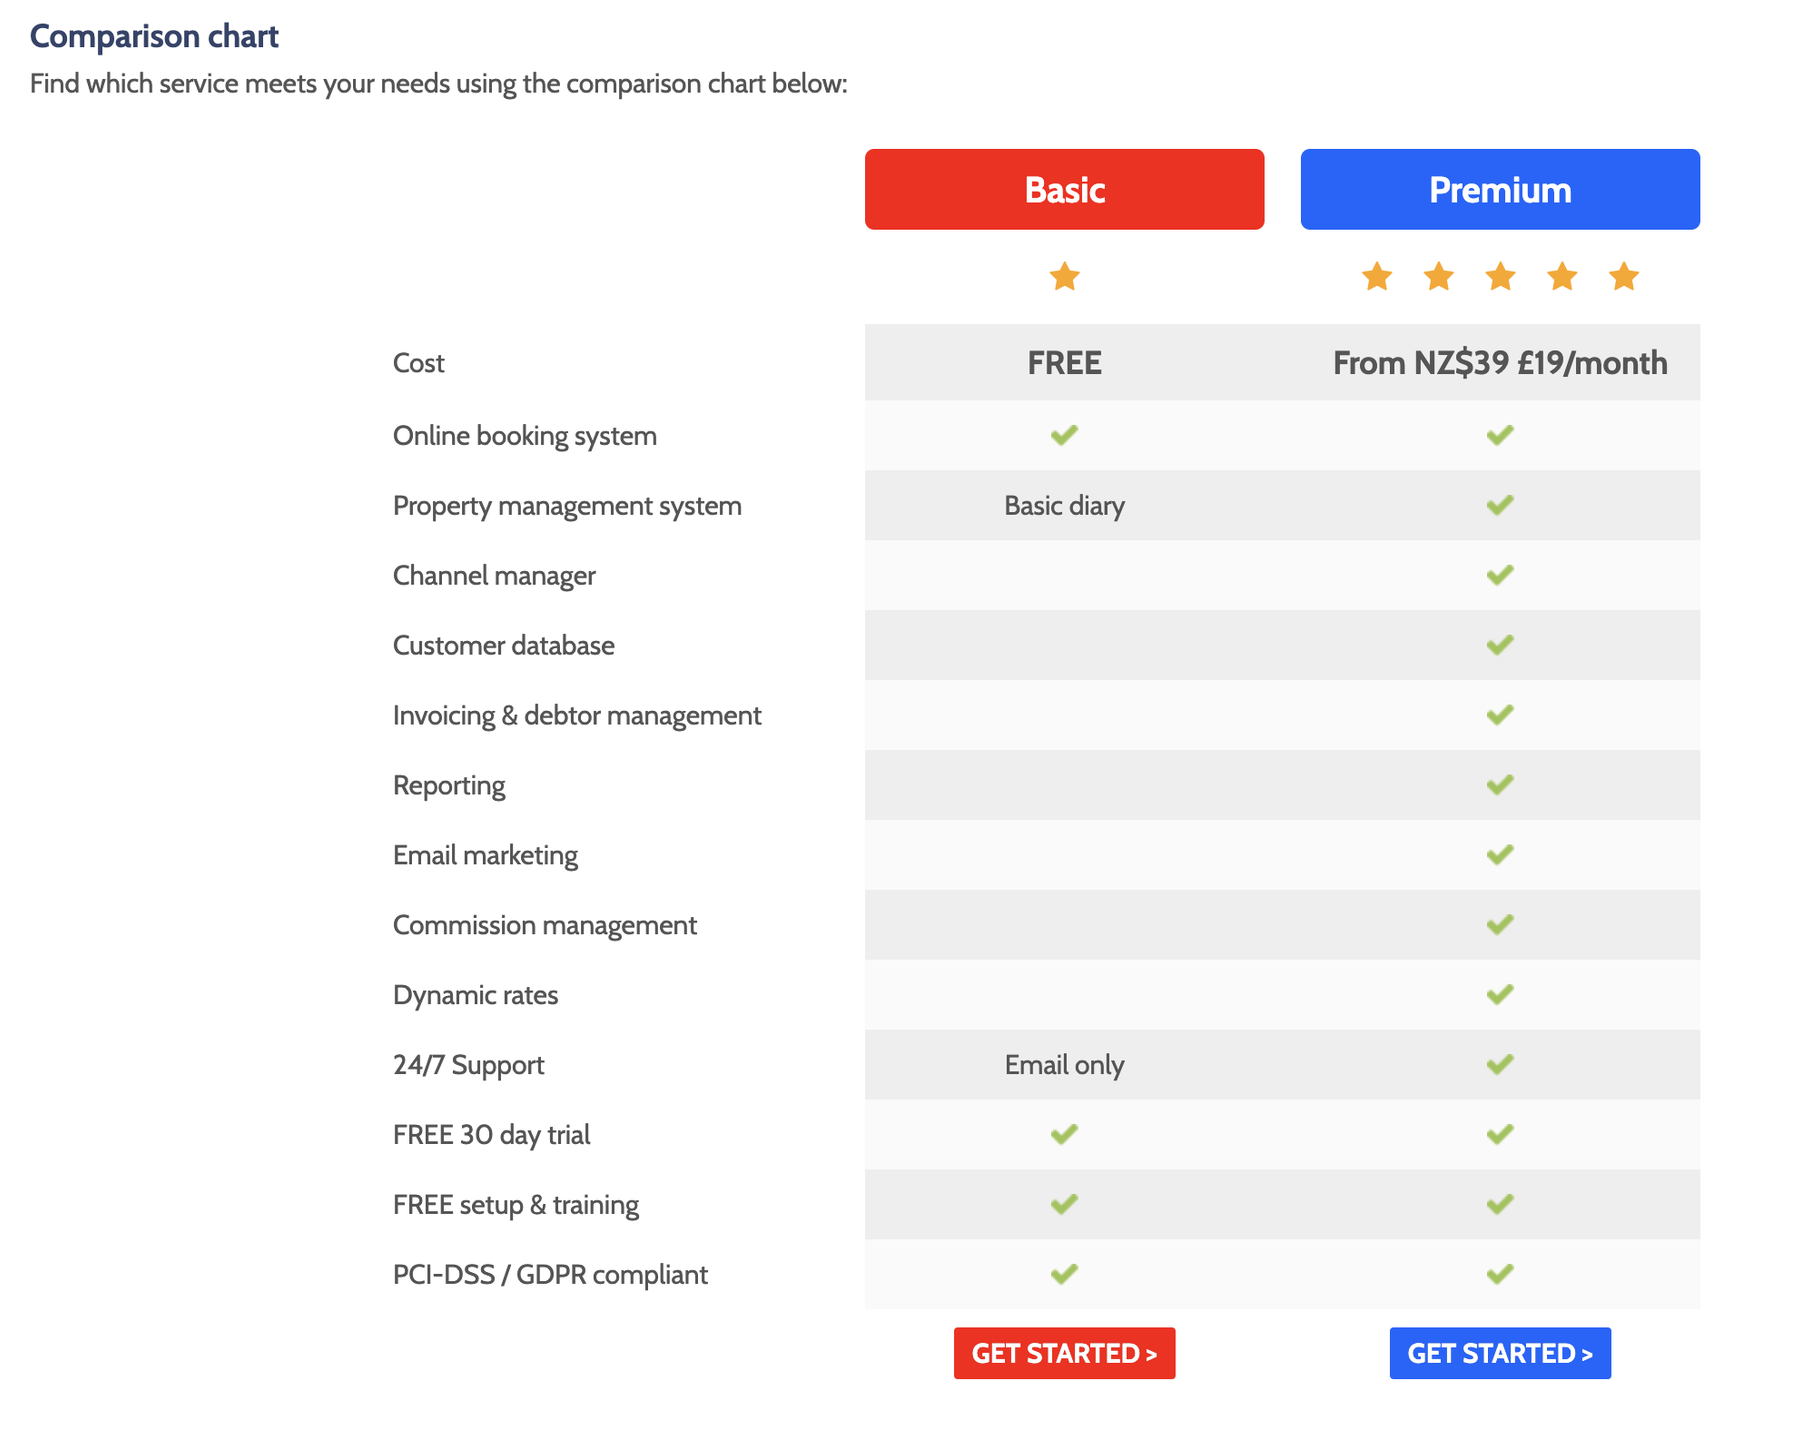Click the first star under Premium
The height and width of the screenshot is (1440, 1801).
[x=1377, y=276]
